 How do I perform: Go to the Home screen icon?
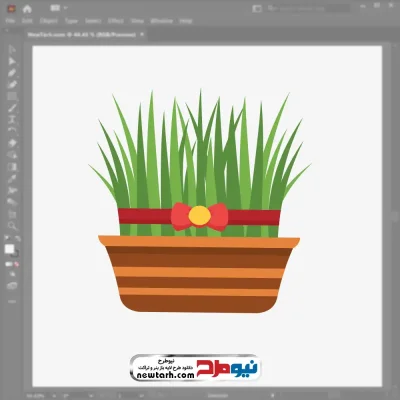pos(27,9)
